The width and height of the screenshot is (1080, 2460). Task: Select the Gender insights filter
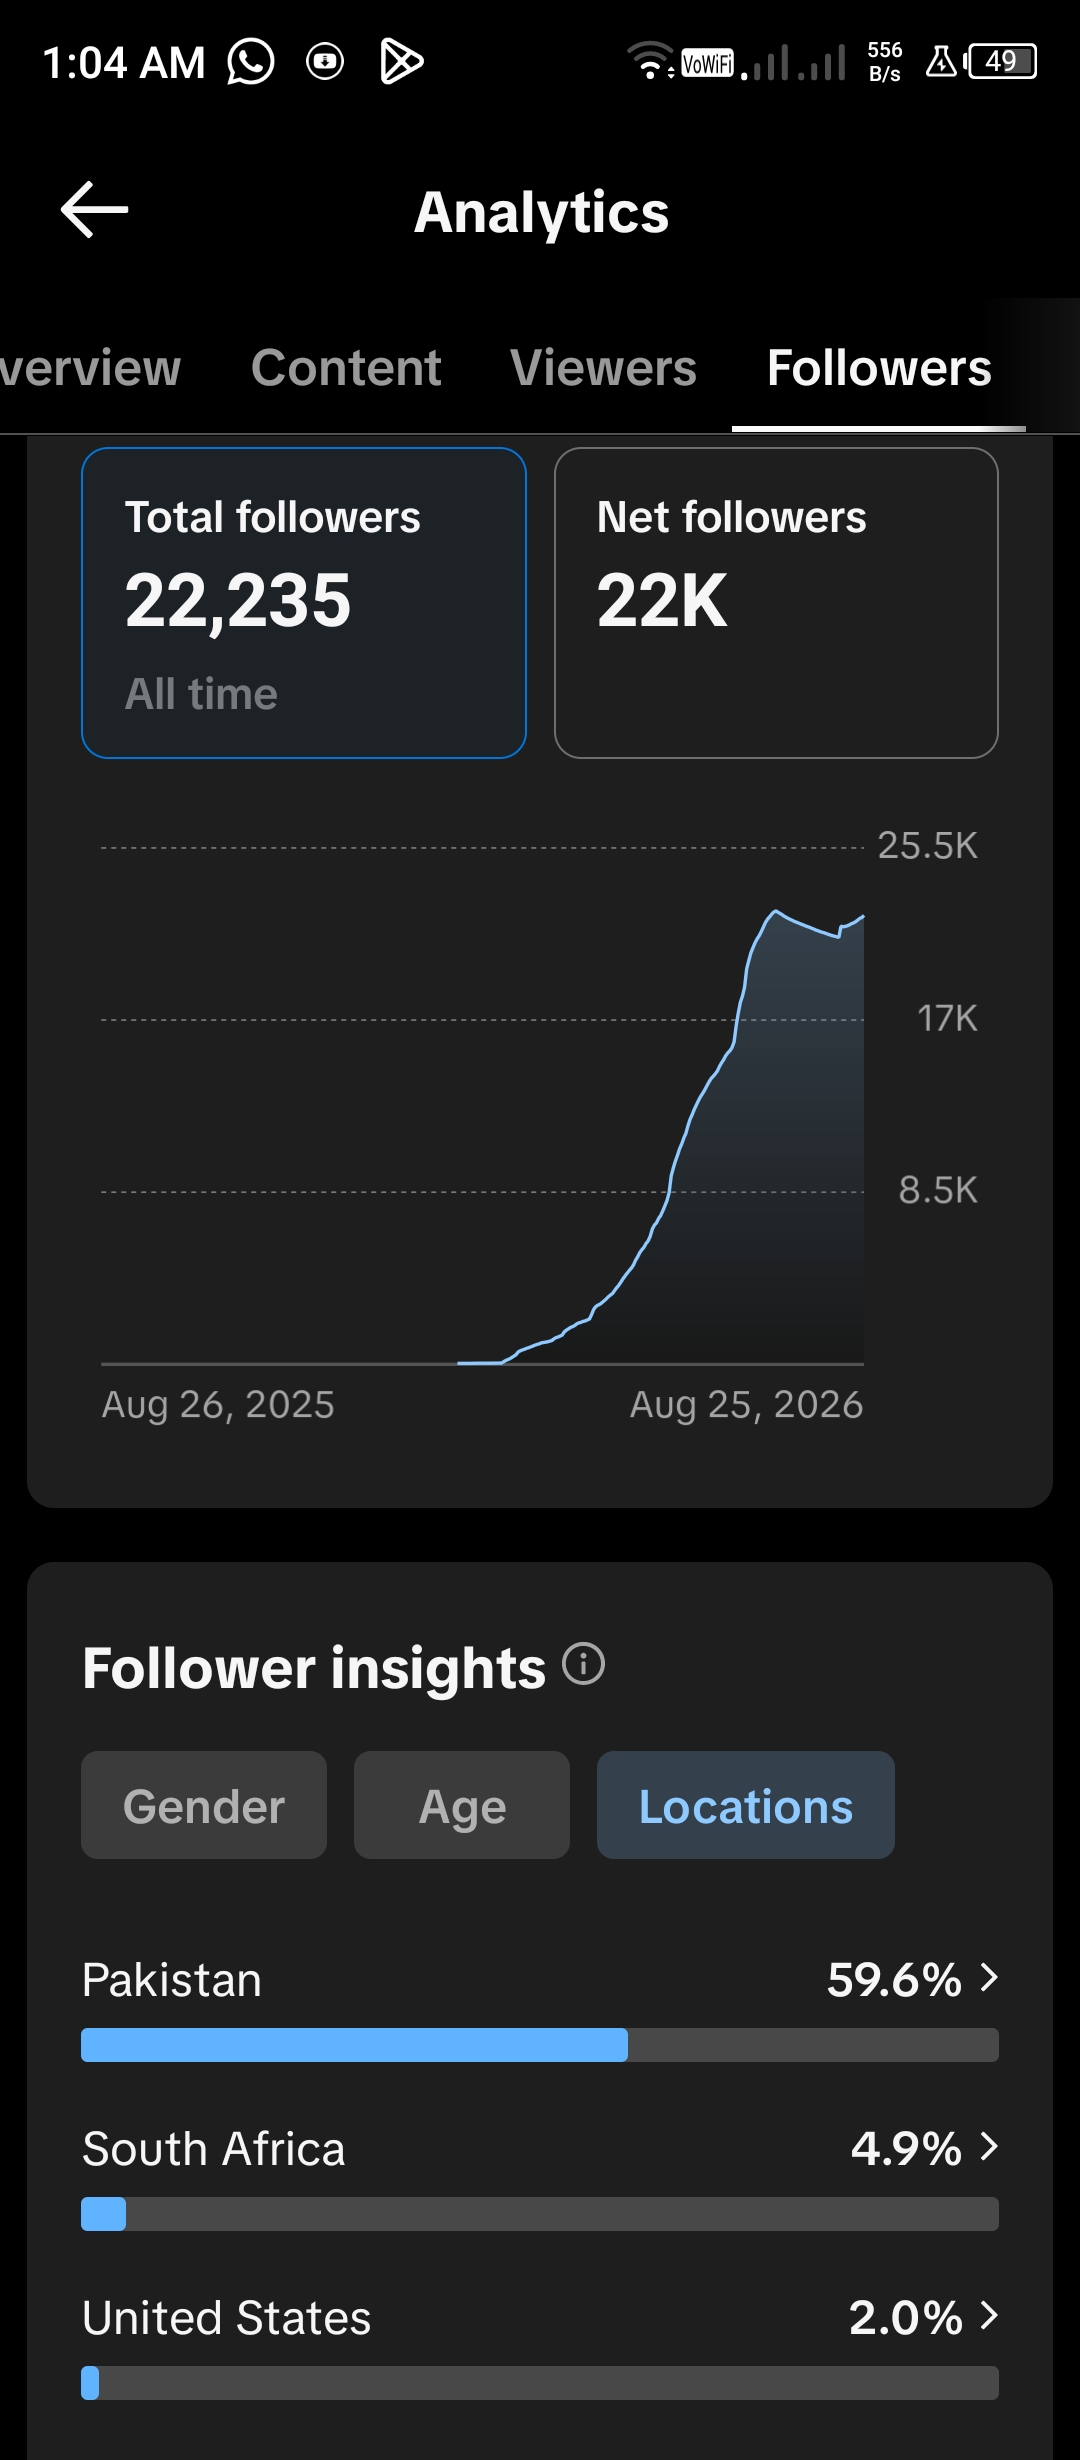pyautogui.click(x=204, y=1805)
